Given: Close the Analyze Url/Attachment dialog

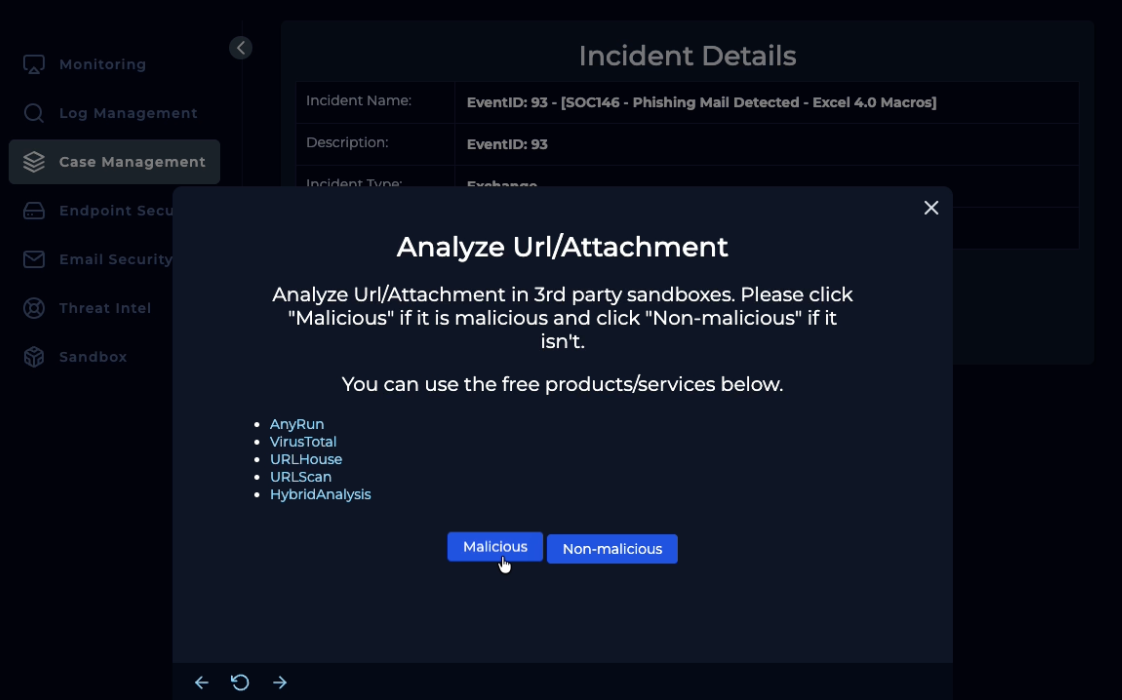Looking at the screenshot, I should [x=931, y=208].
